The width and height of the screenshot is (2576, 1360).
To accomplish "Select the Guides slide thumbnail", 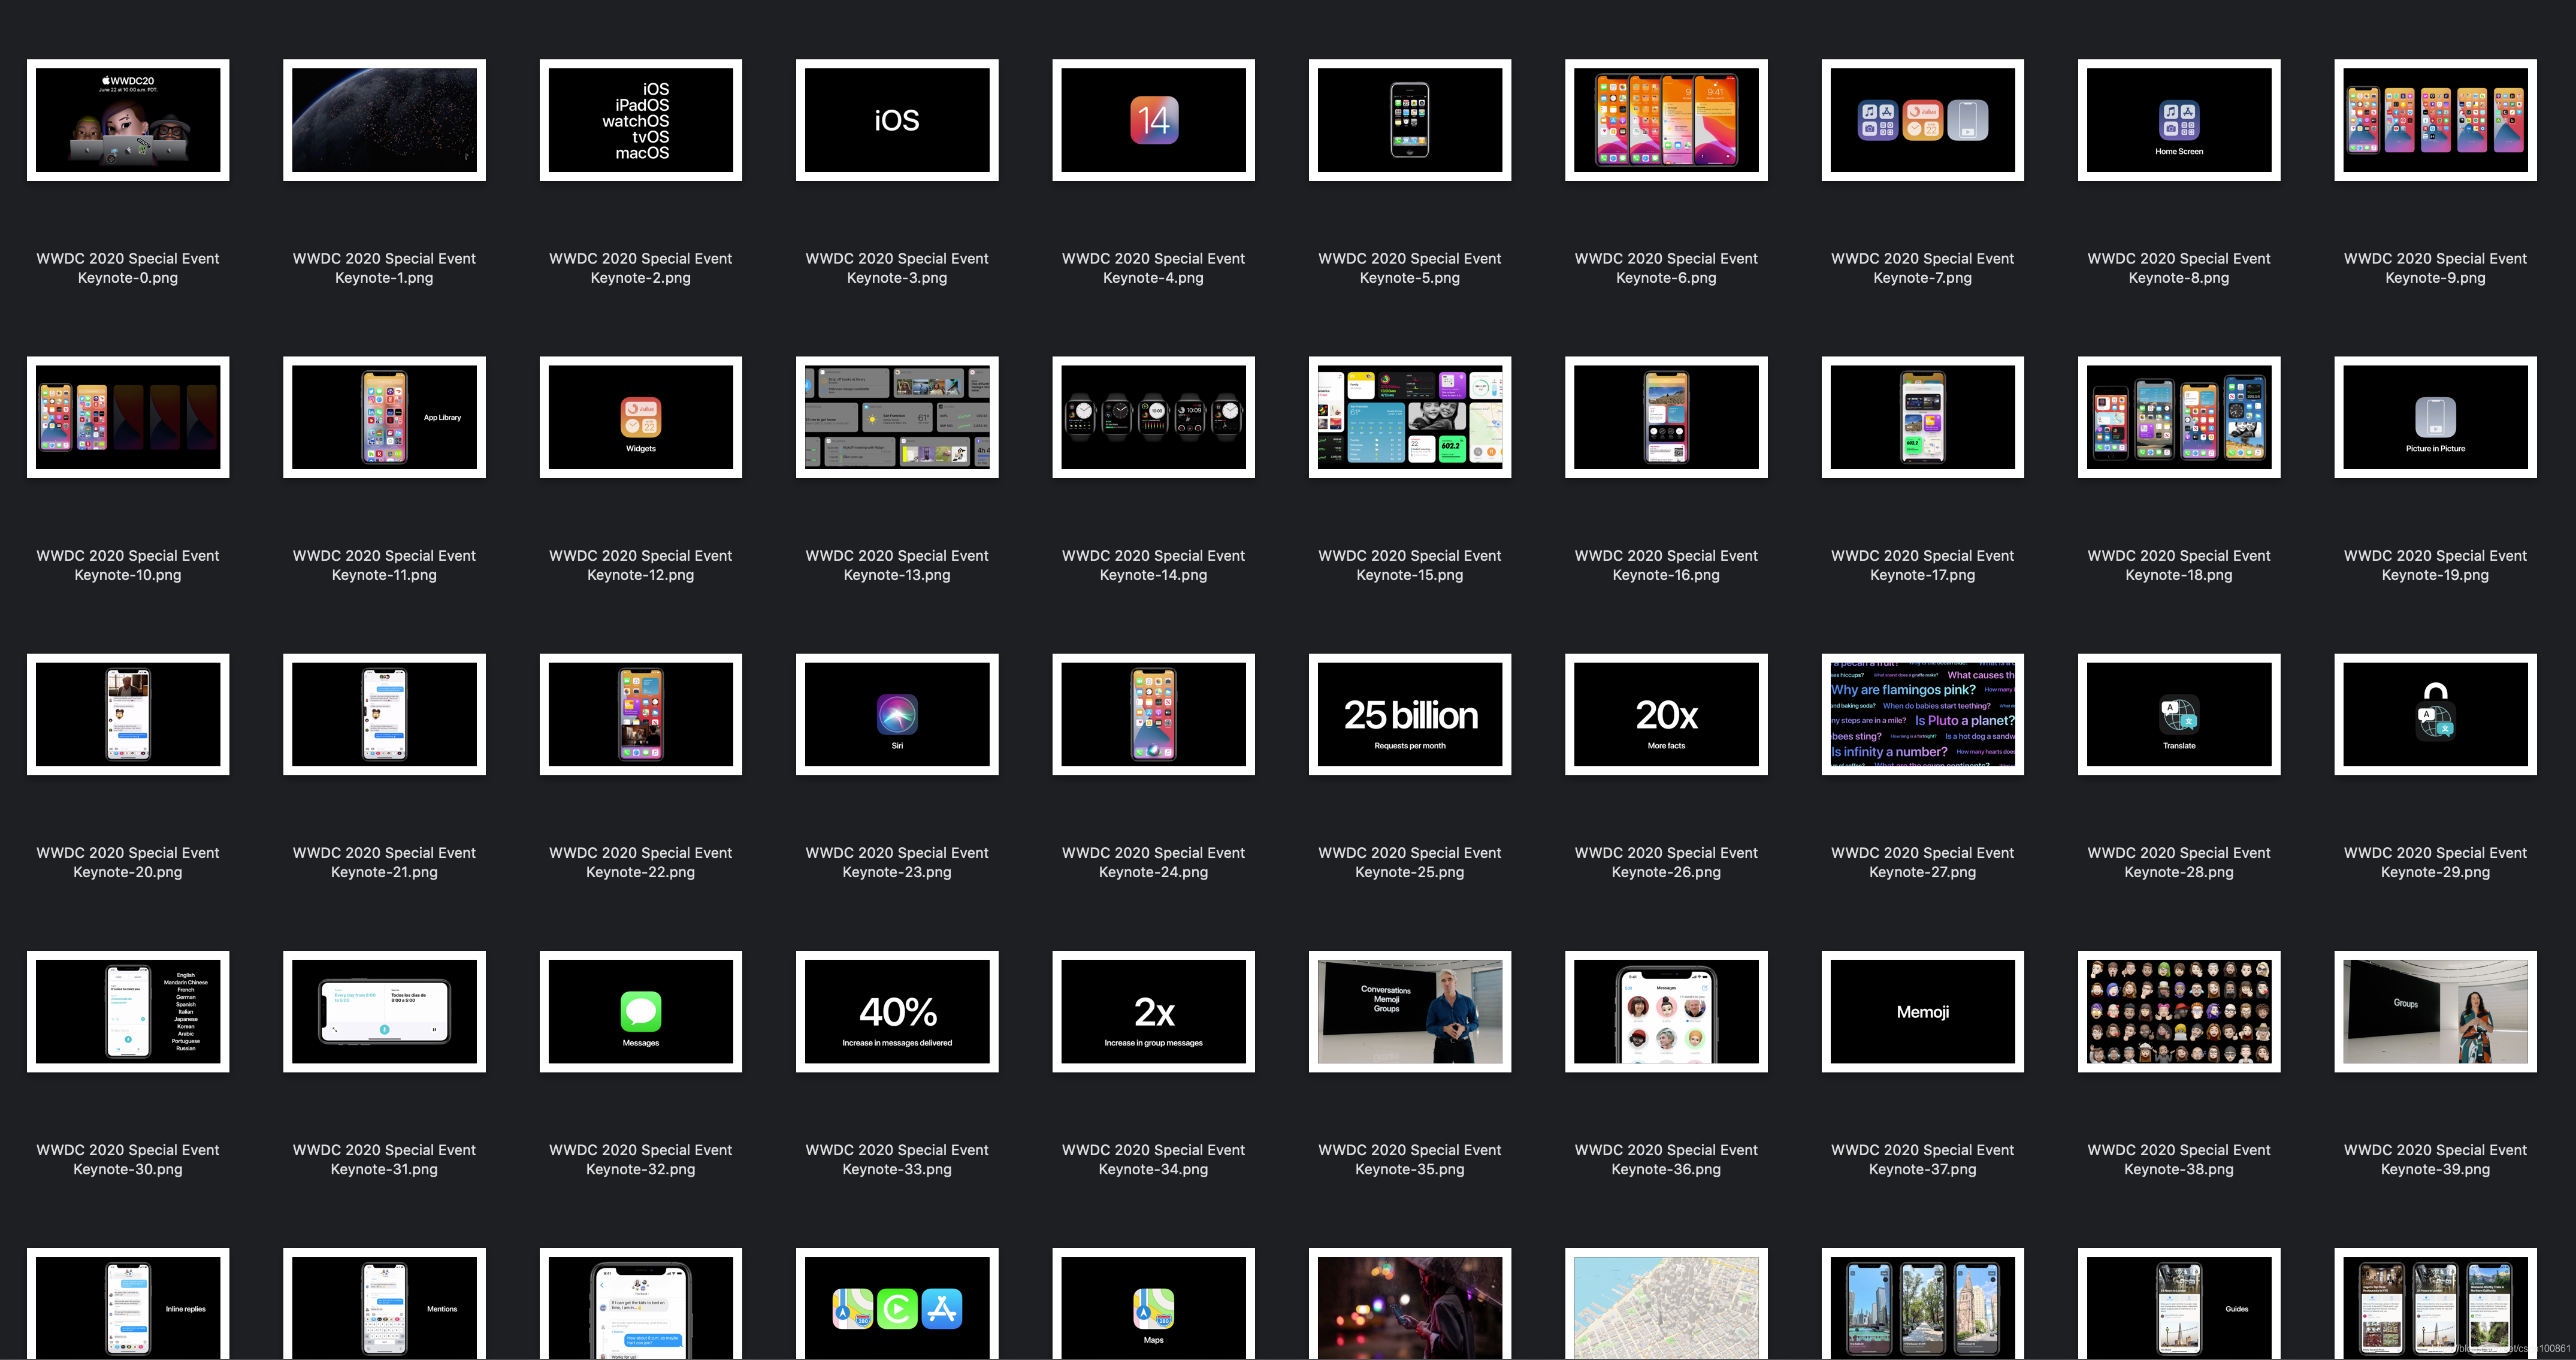I will [x=2179, y=1304].
